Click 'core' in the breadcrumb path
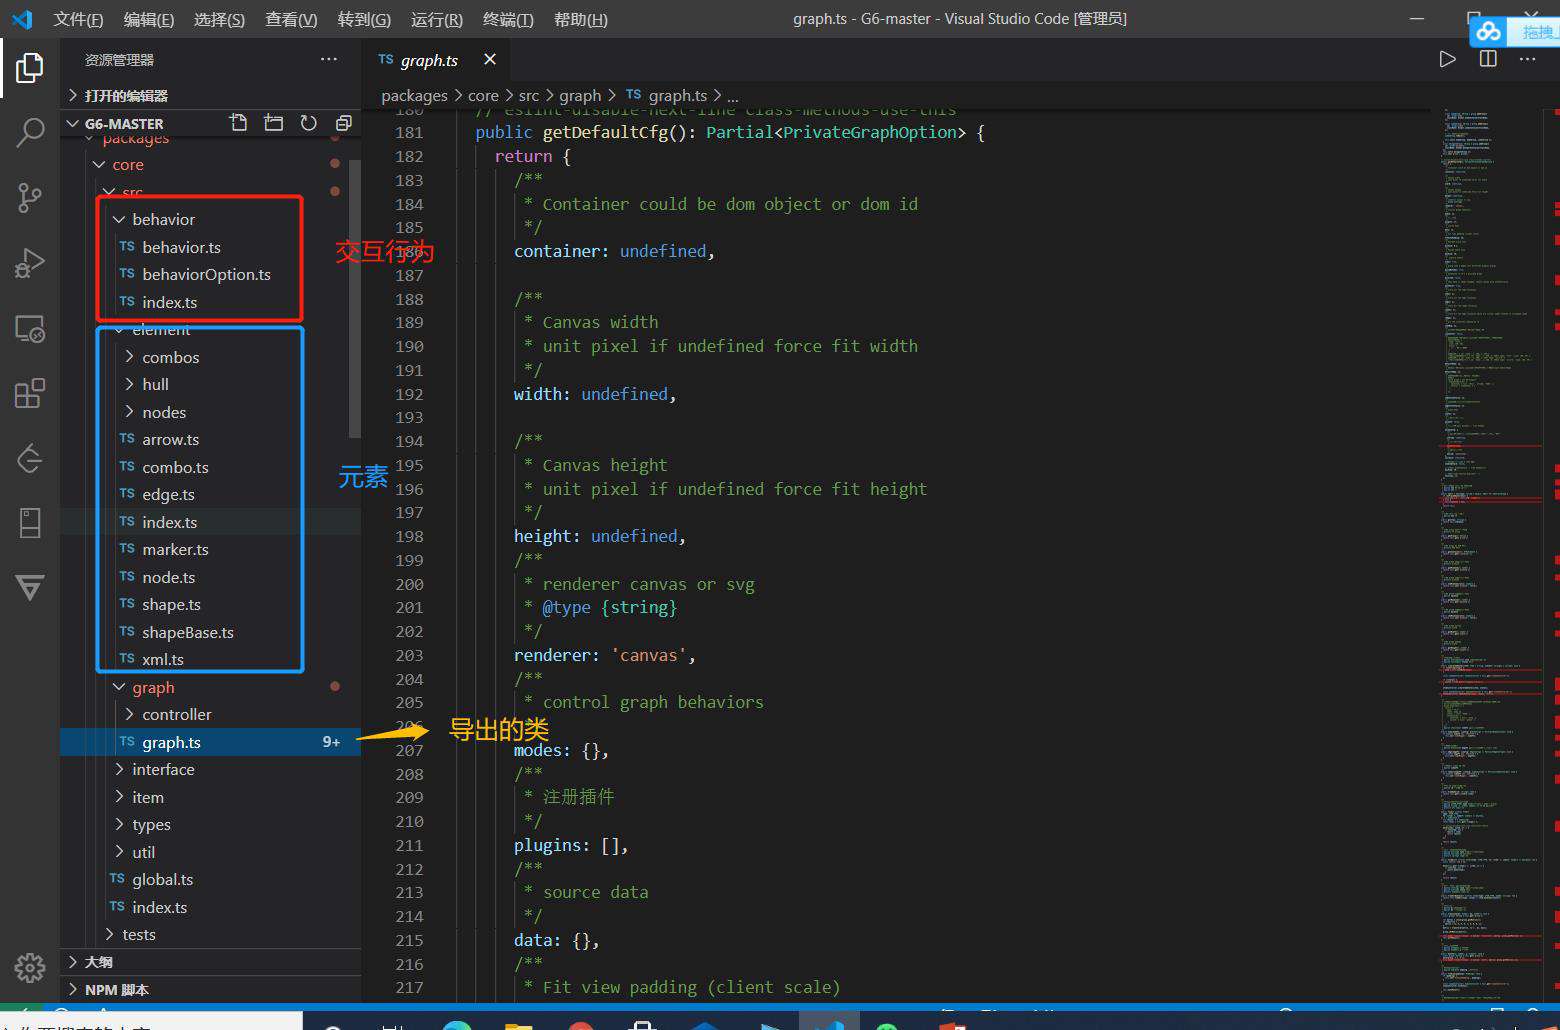The width and height of the screenshot is (1560, 1030). tap(483, 95)
